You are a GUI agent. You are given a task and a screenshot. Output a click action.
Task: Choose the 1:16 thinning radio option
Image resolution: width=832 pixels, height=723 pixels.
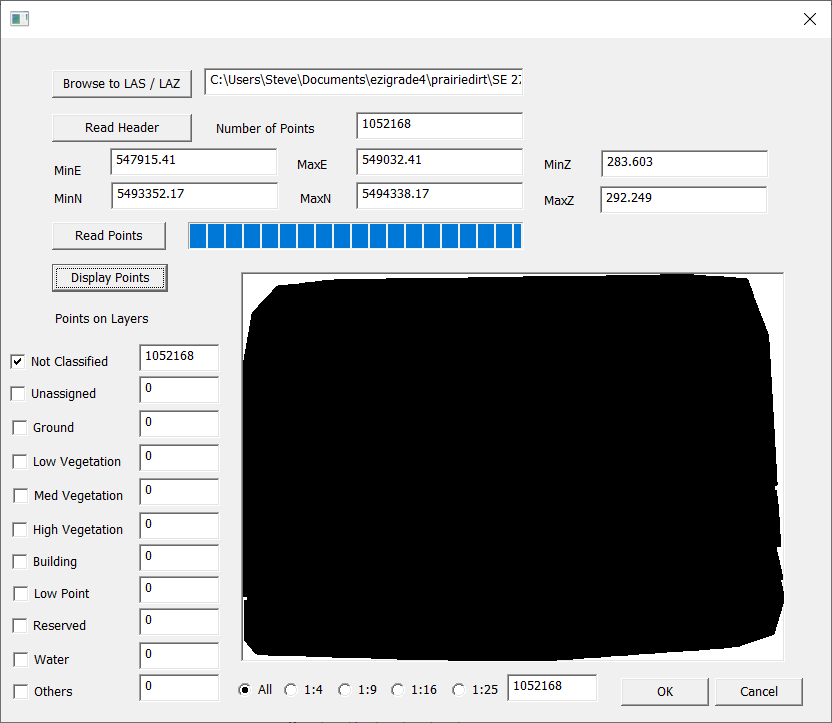click(397, 690)
